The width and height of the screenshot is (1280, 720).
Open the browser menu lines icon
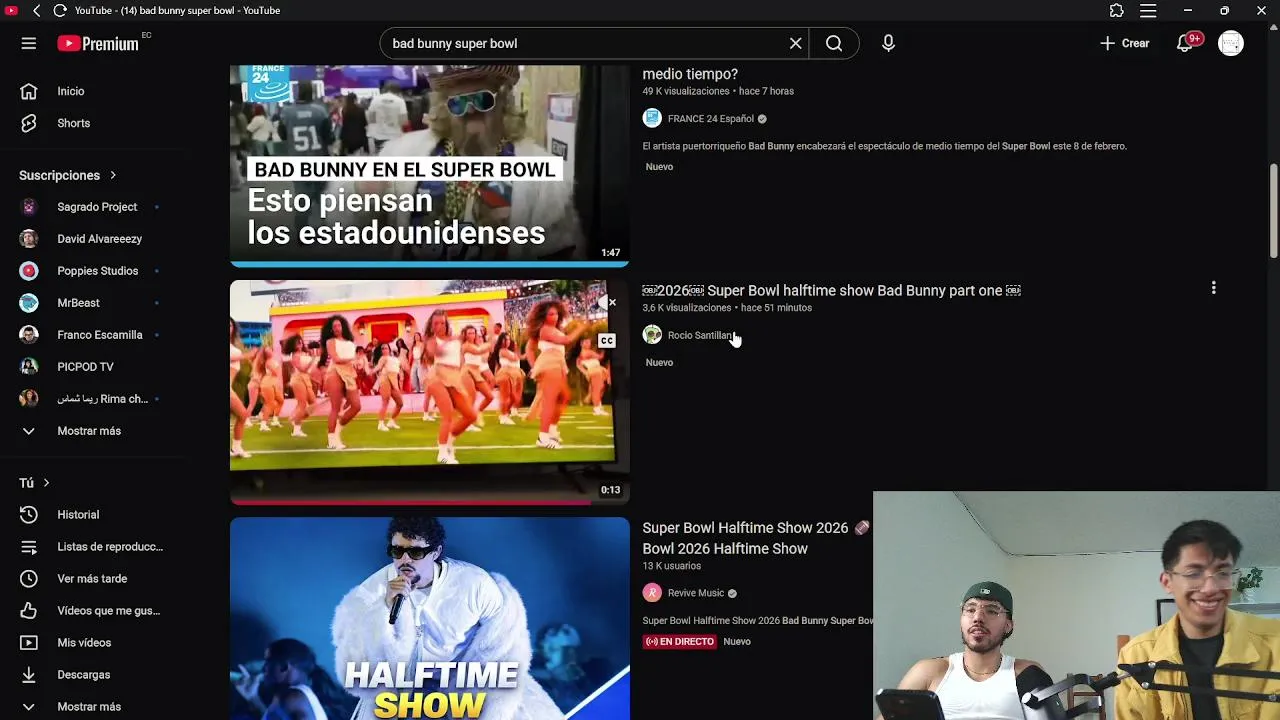pos(1148,10)
